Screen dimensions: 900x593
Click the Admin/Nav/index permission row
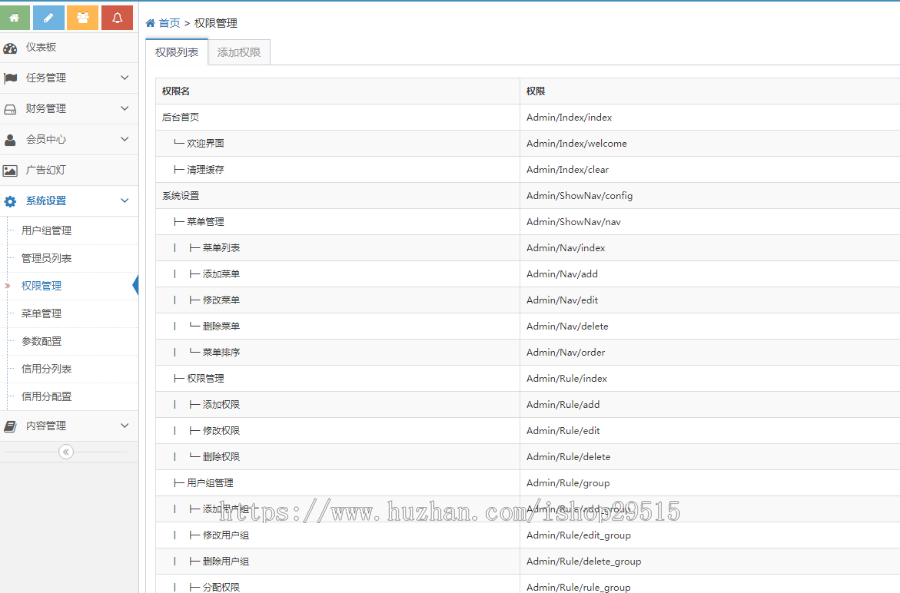[565, 248]
